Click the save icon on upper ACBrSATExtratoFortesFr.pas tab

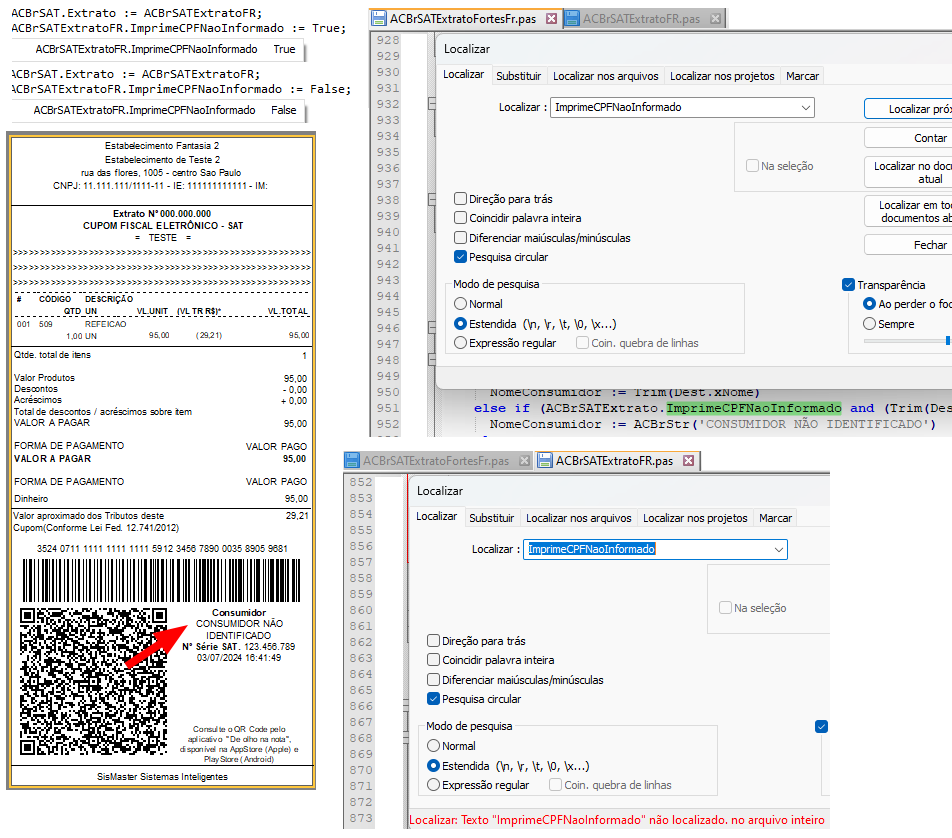[x=379, y=19]
